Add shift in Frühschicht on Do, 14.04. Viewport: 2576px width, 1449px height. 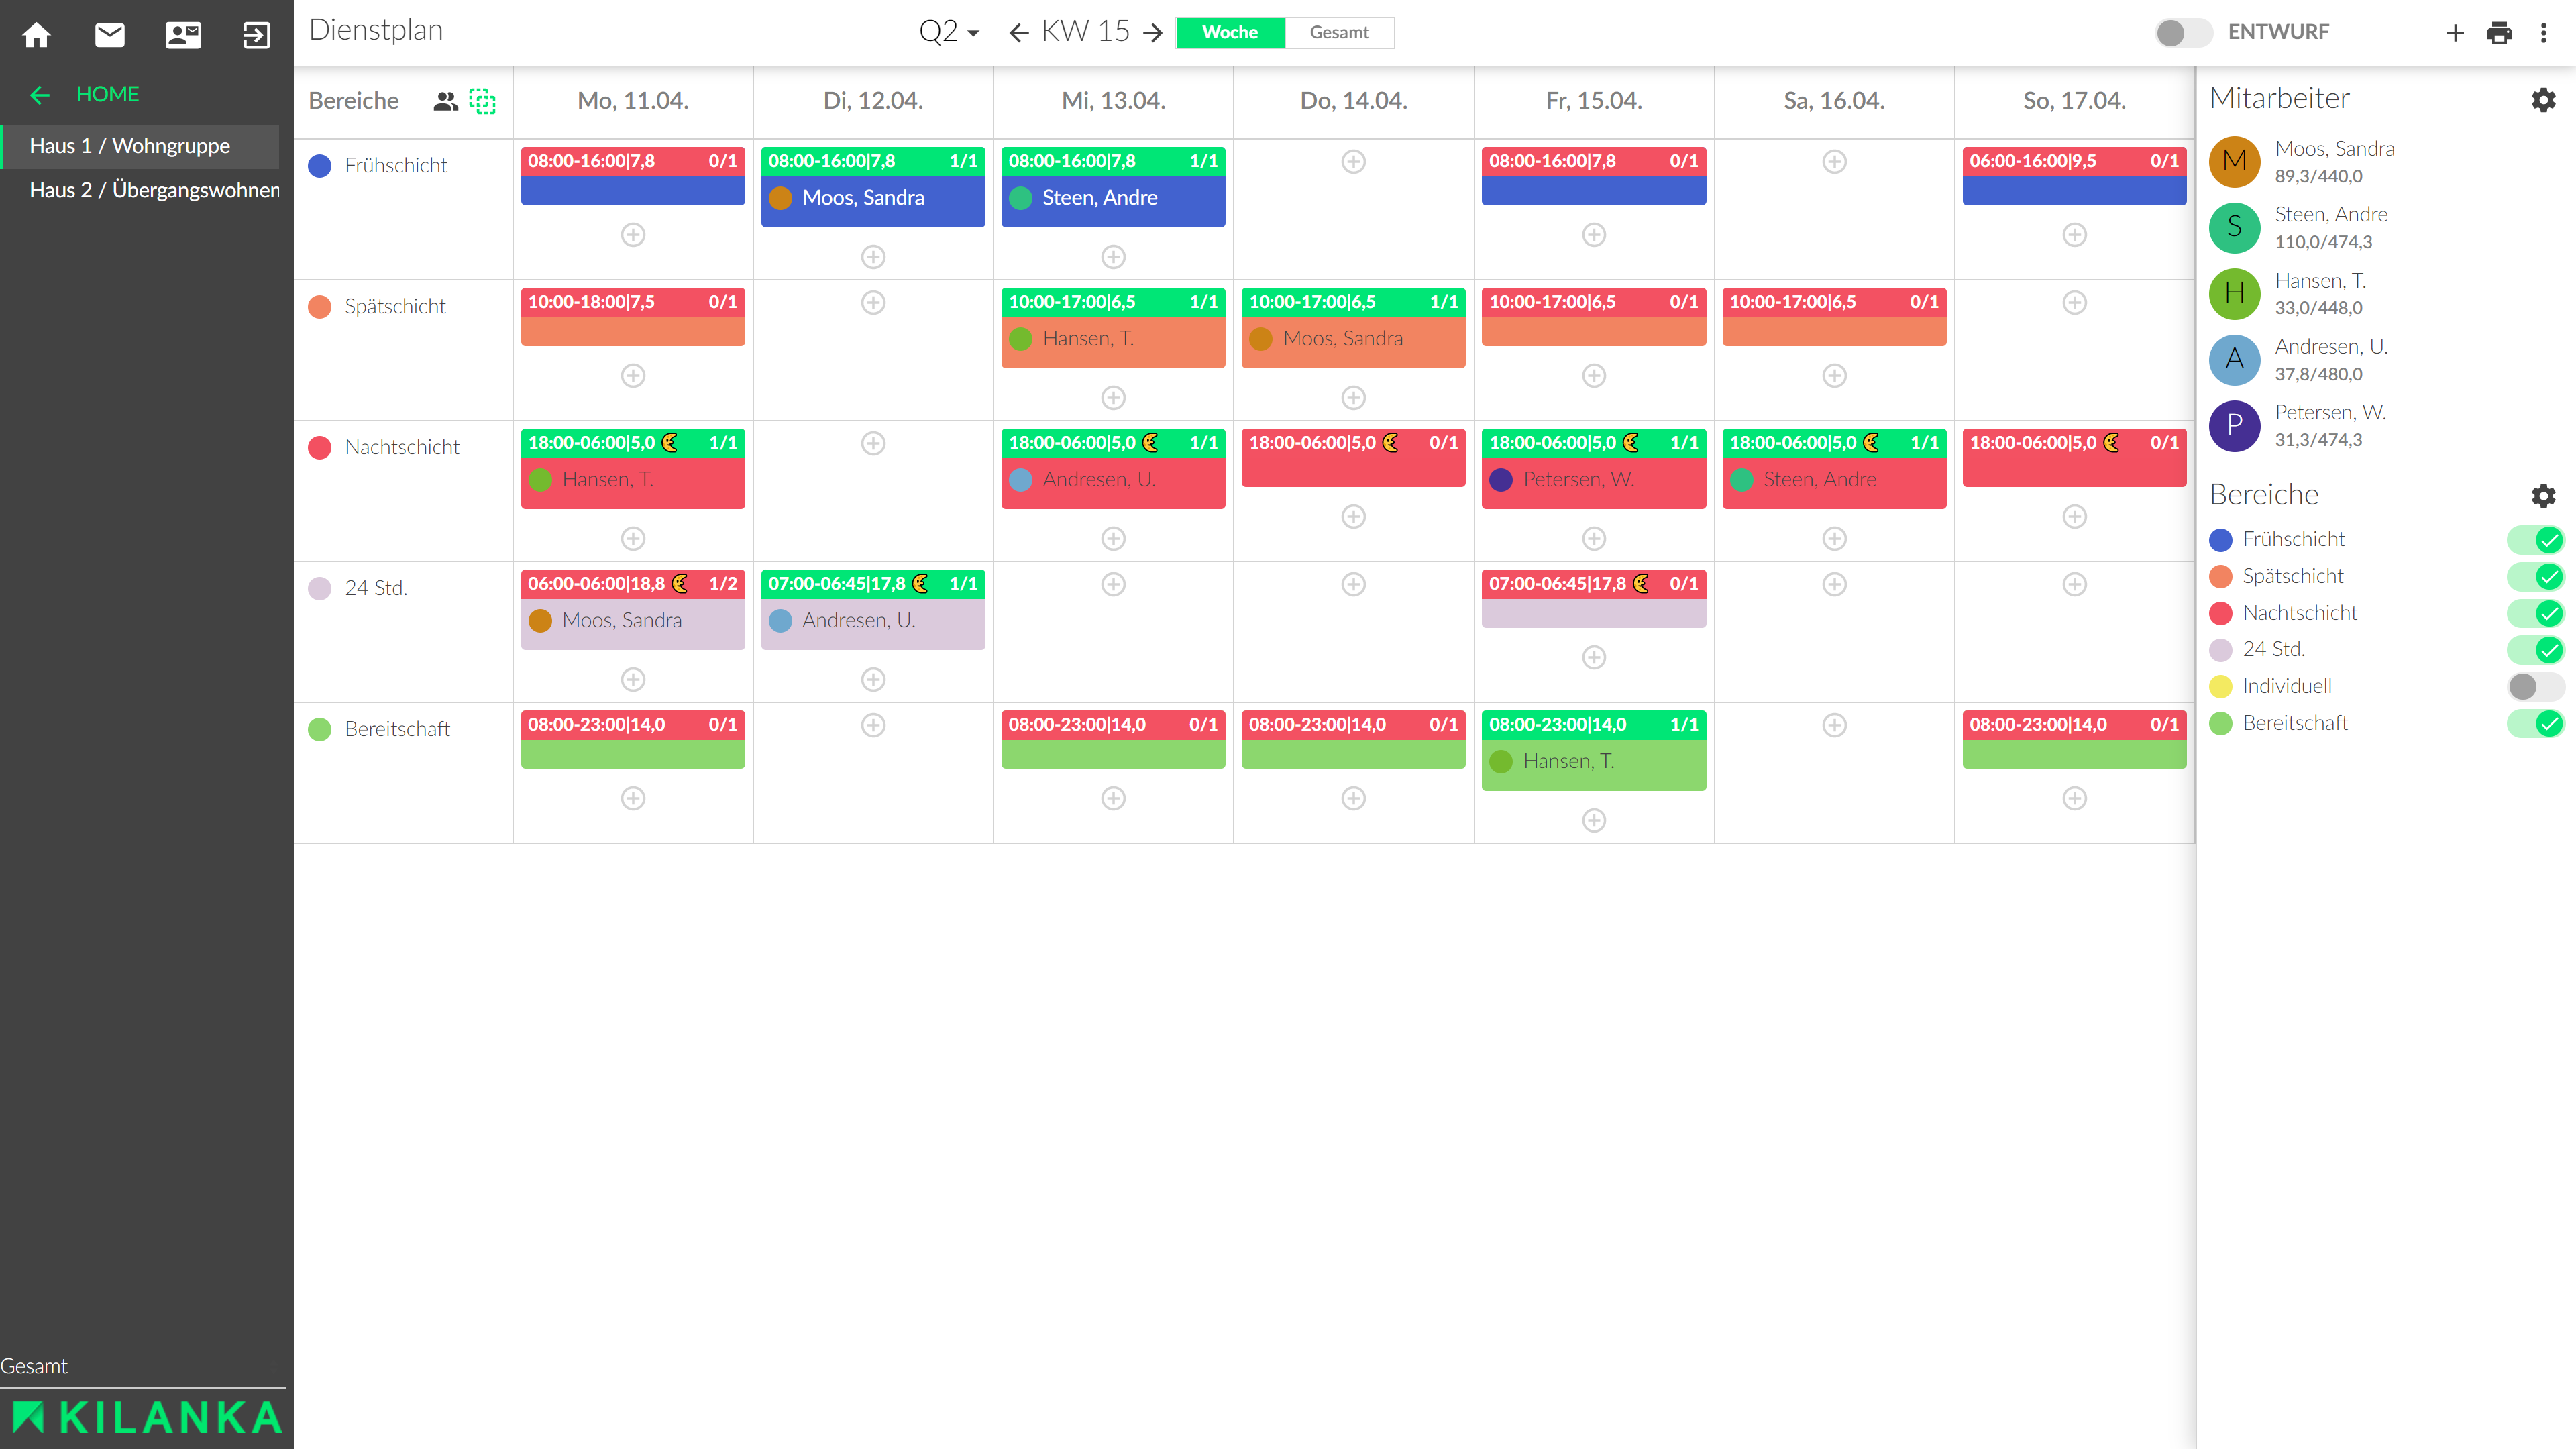pos(1353,161)
